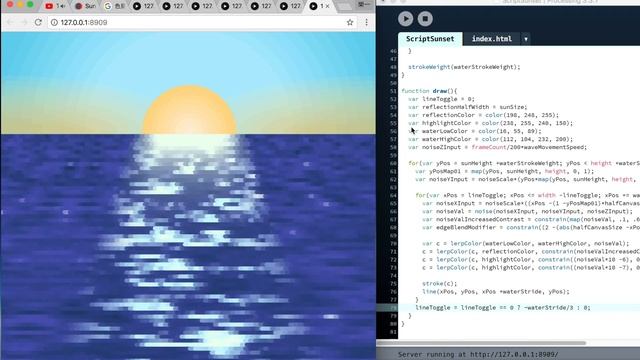Click the reflectionColor color(198, 248, 255) line
This screenshot has width=640, height=360.
(483, 115)
